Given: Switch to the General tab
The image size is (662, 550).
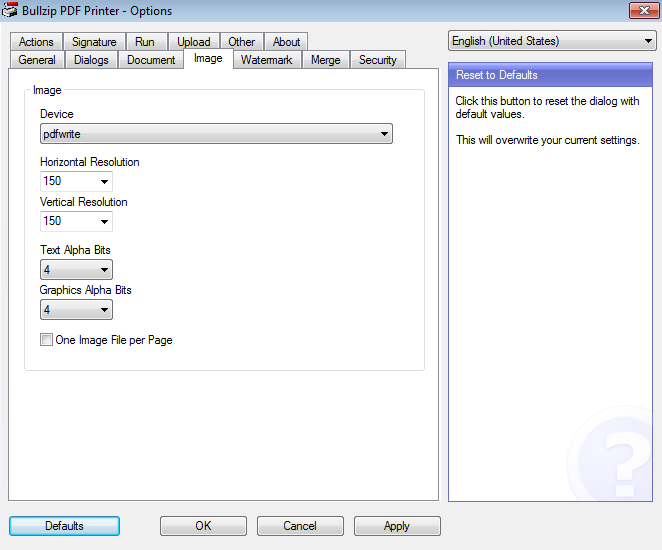Looking at the screenshot, I should 37,60.
